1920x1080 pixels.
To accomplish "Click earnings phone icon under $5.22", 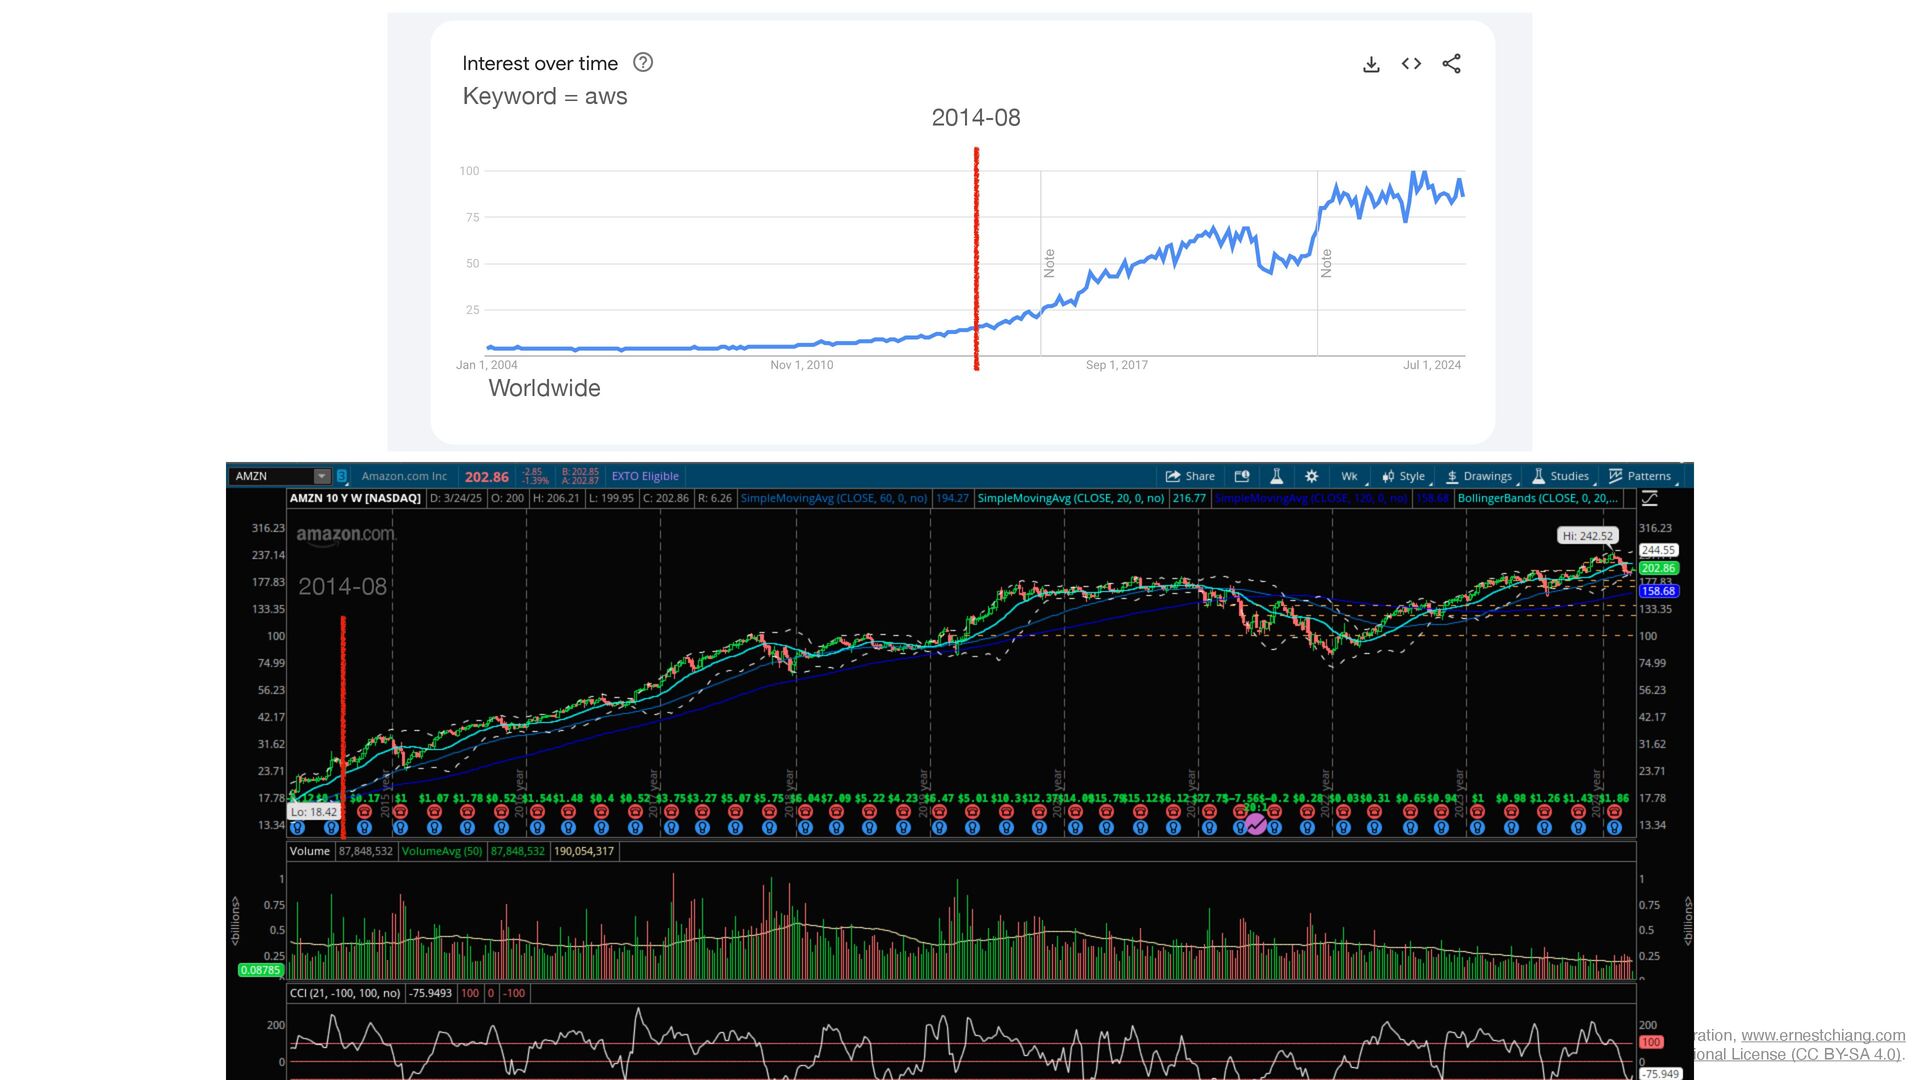I will coord(869,812).
